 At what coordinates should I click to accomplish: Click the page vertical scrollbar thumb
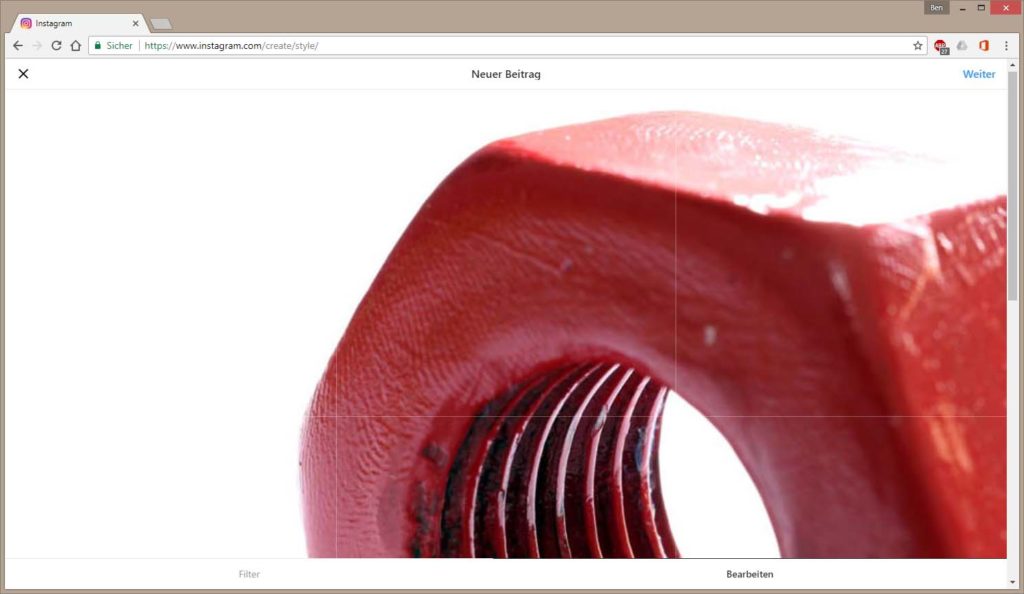click(x=1012, y=186)
